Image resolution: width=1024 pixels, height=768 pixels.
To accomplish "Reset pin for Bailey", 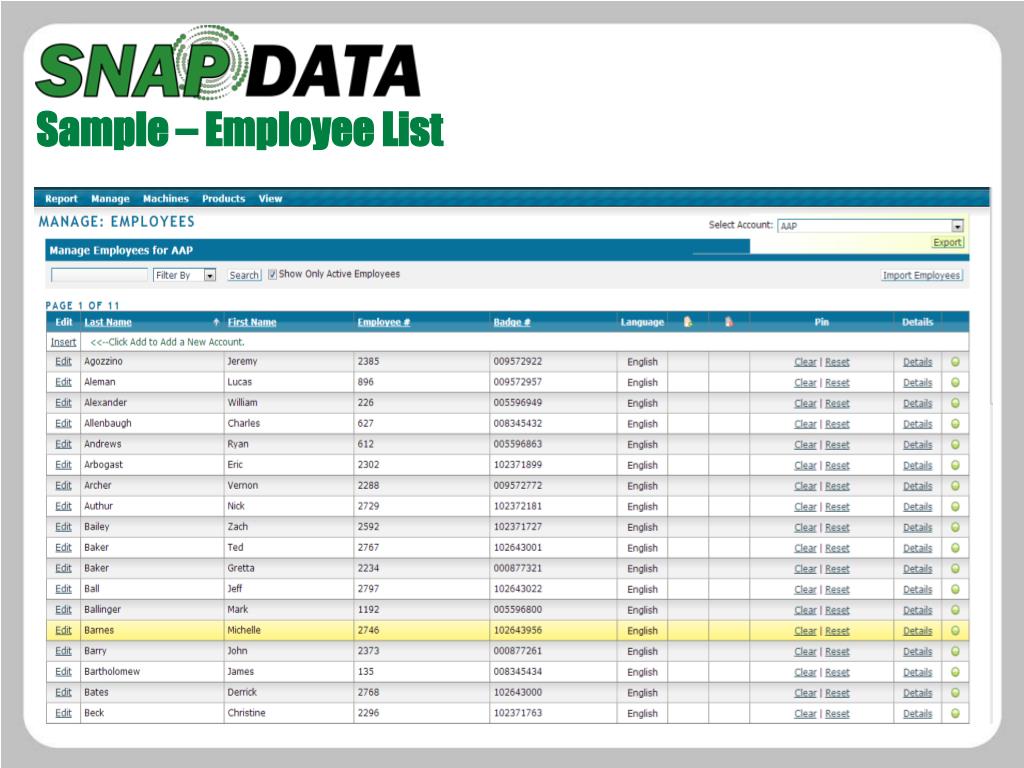I will pyautogui.click(x=837, y=528).
